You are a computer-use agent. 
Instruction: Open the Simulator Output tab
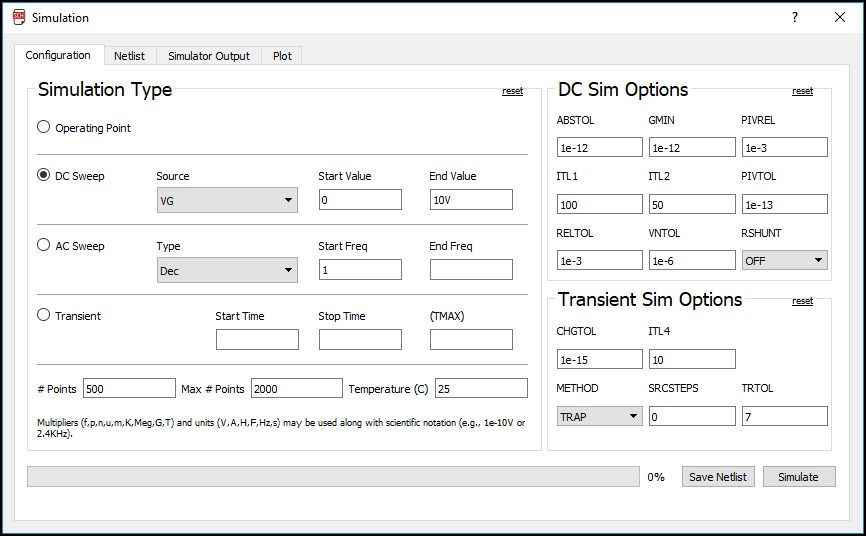(x=209, y=56)
